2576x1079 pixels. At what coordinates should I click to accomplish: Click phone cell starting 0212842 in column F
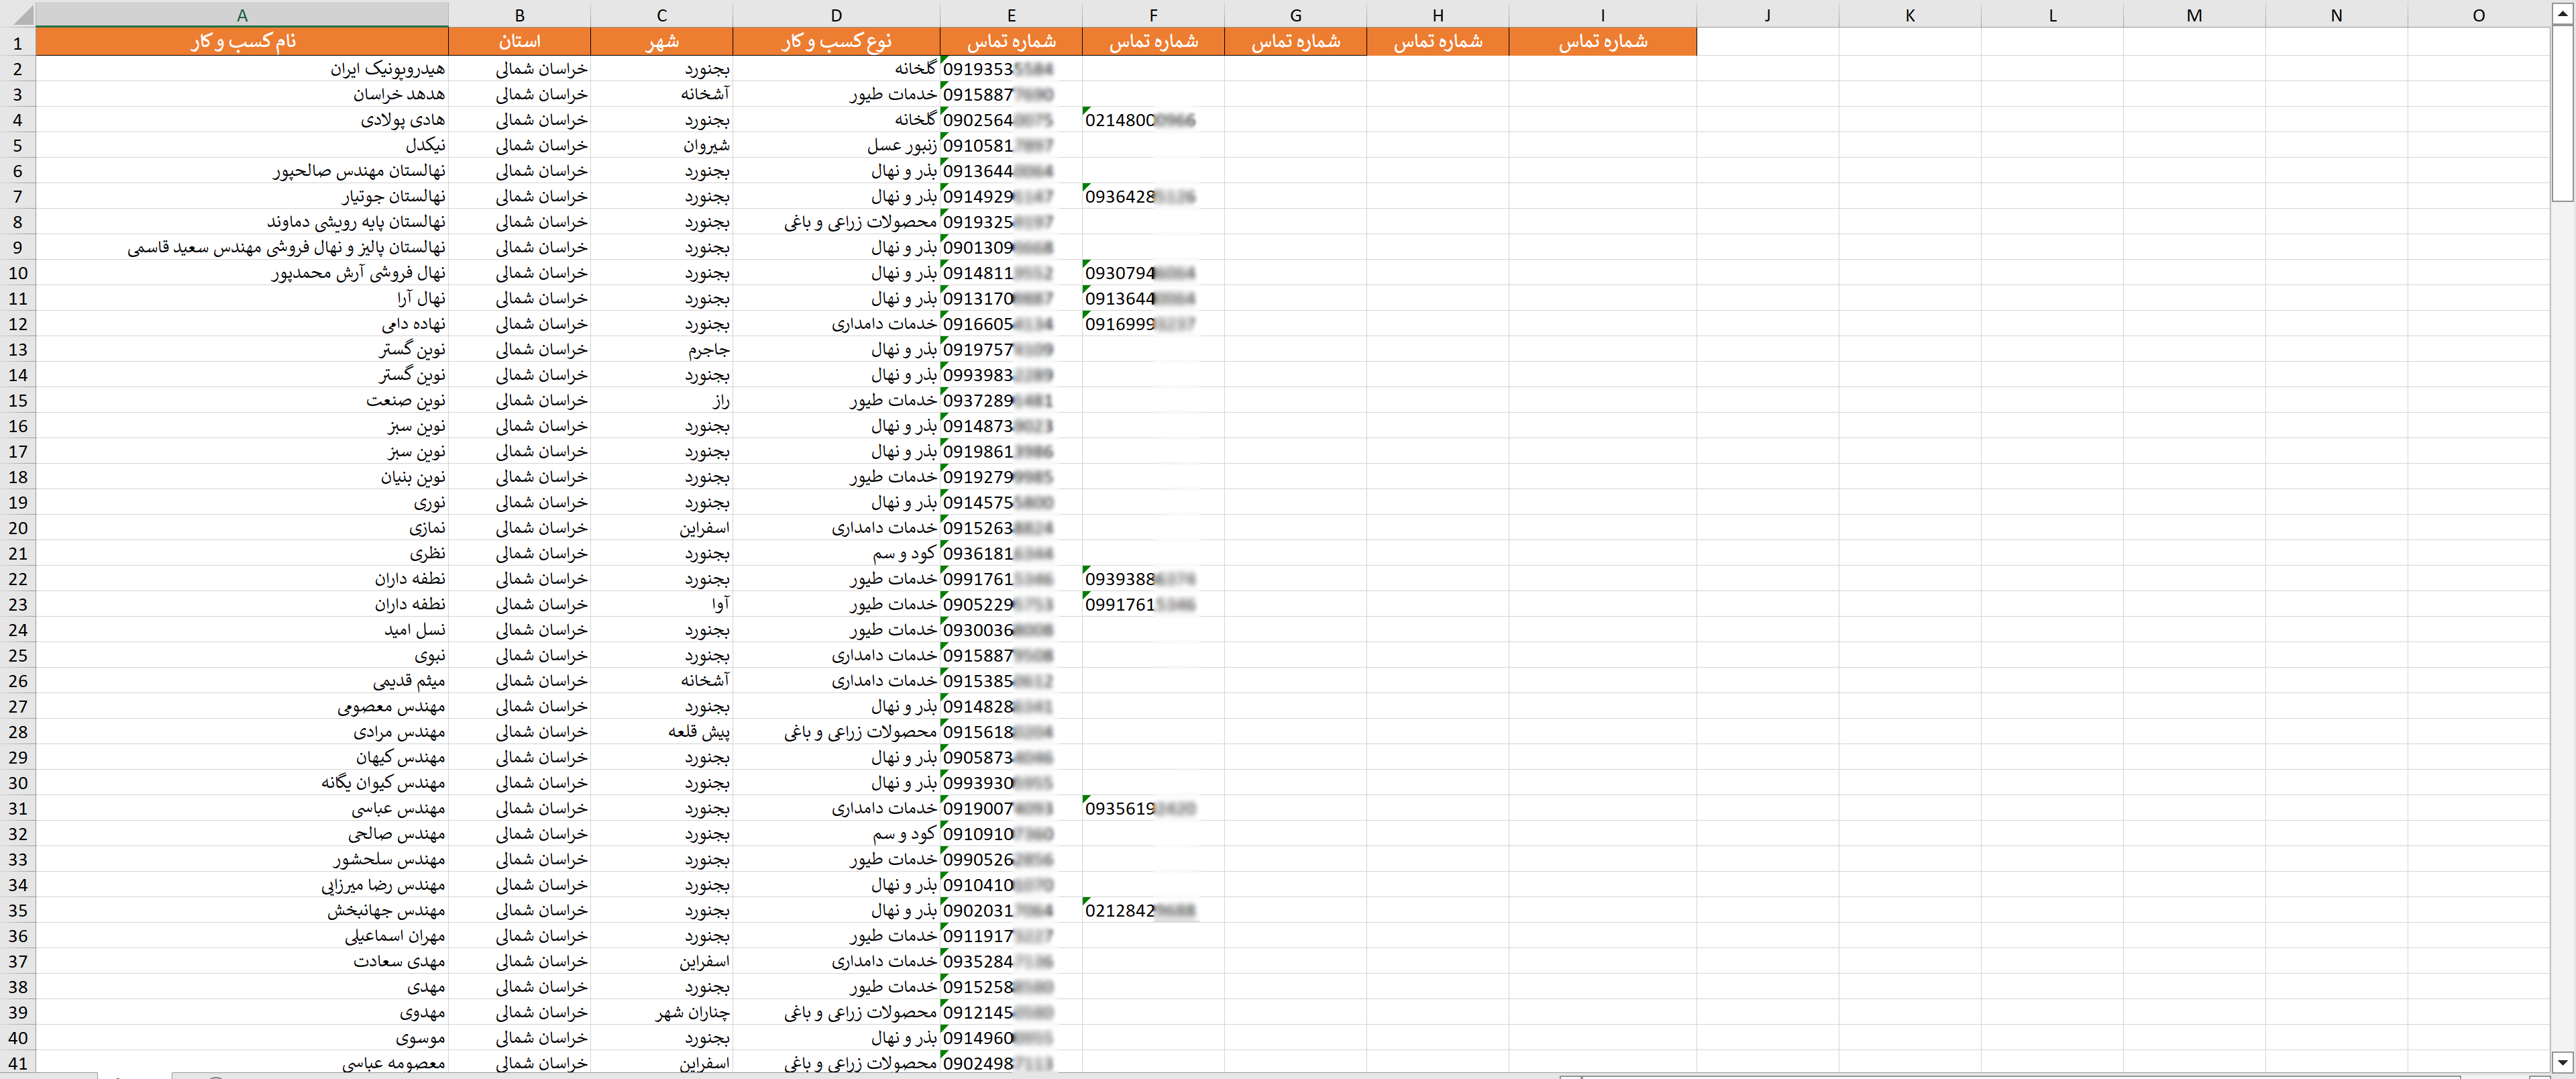(x=1153, y=910)
